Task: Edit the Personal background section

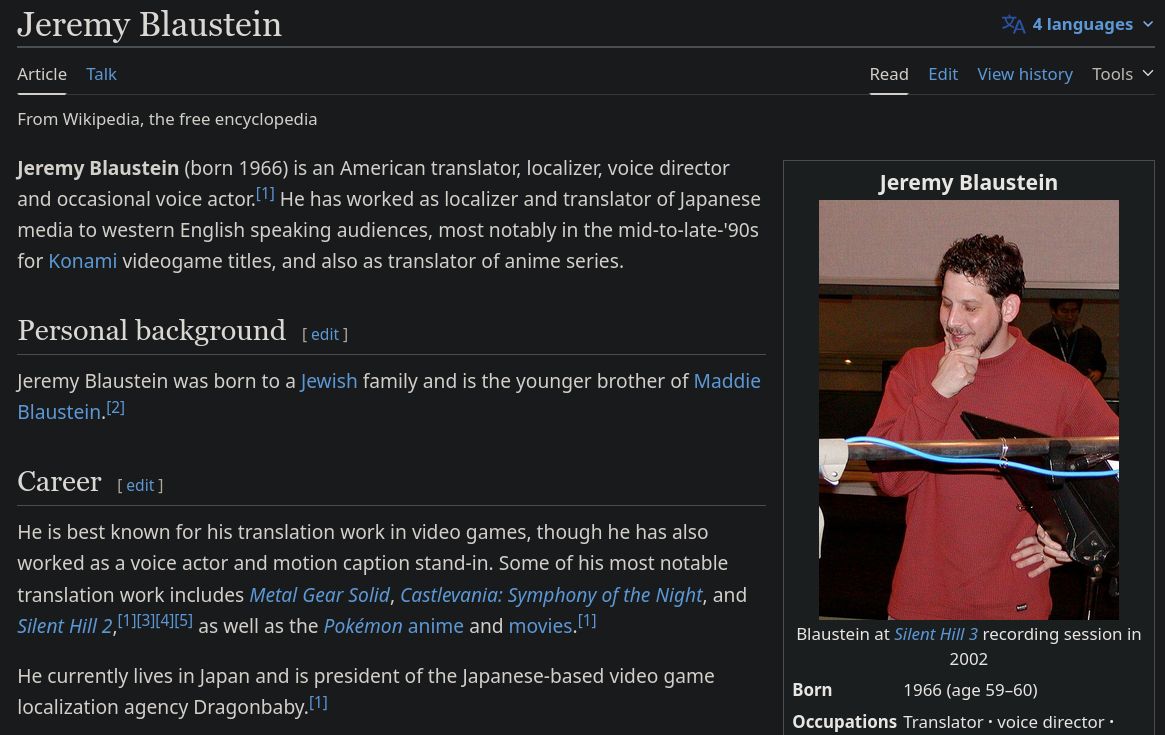Action: (x=325, y=334)
